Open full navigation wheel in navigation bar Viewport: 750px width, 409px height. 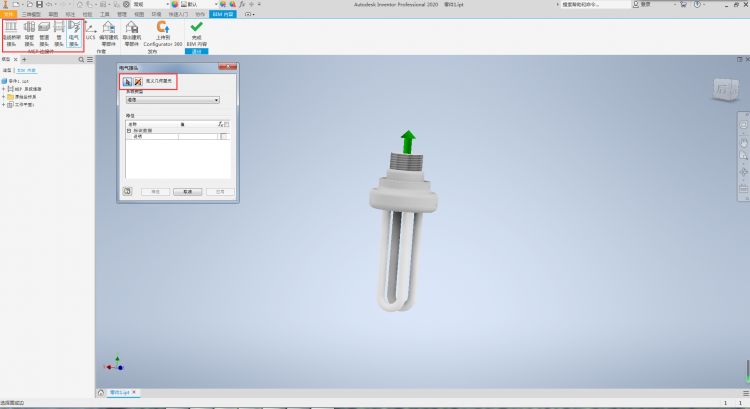point(744,125)
